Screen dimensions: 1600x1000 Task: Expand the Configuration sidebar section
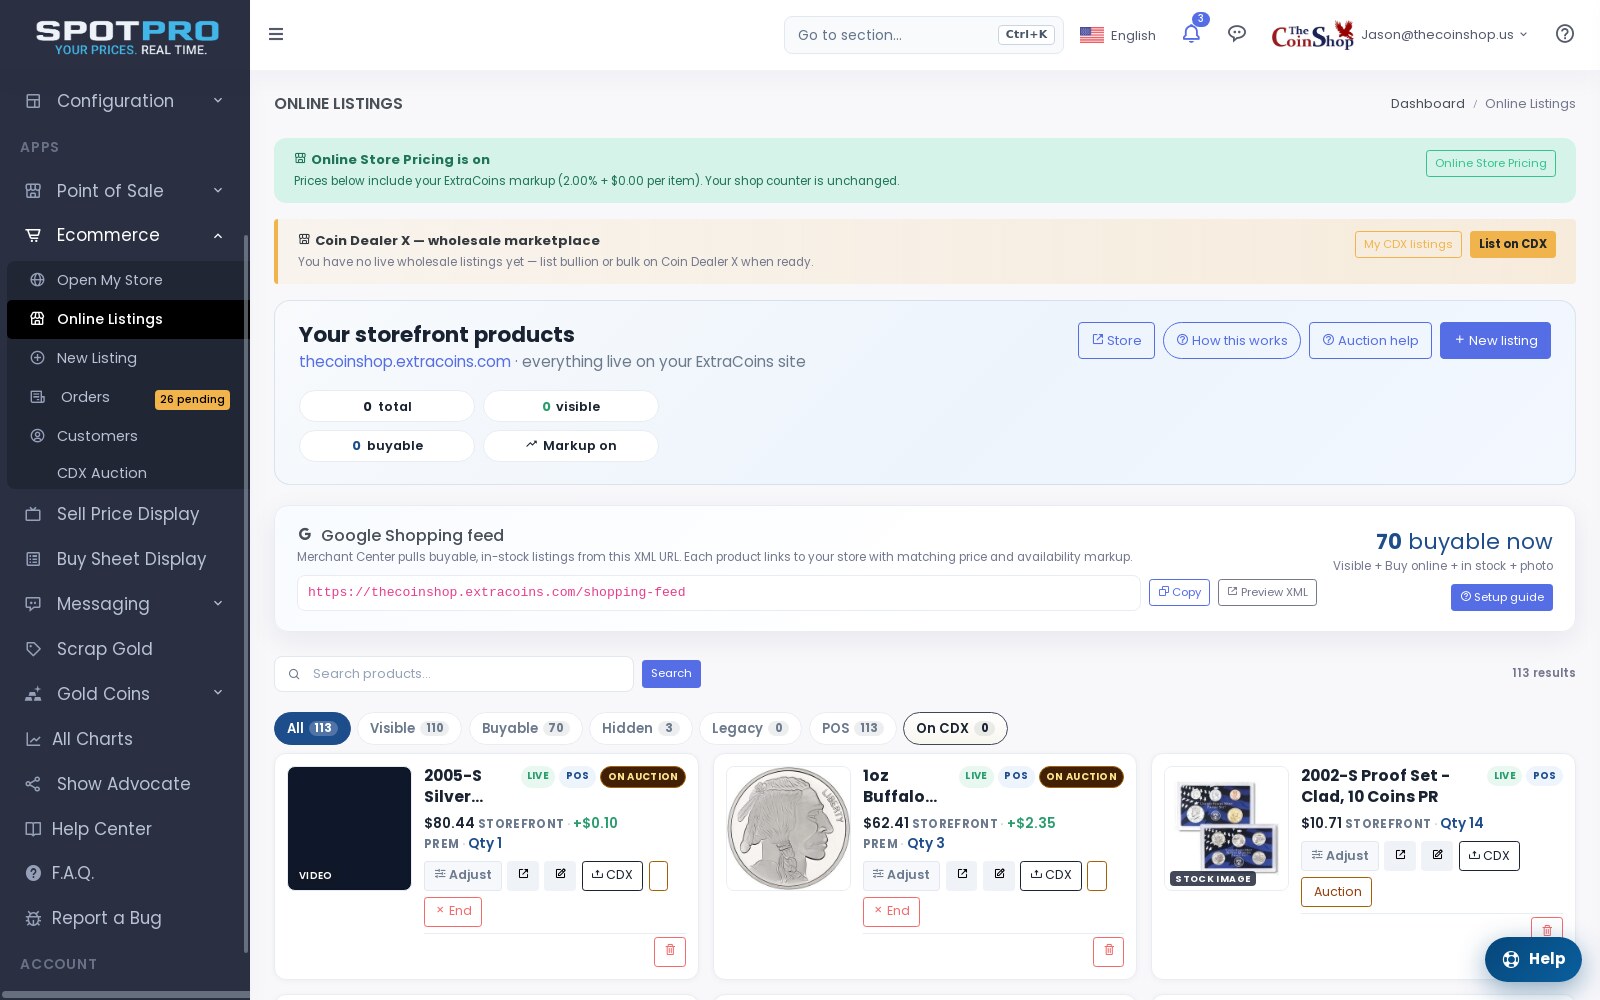[x=125, y=101]
